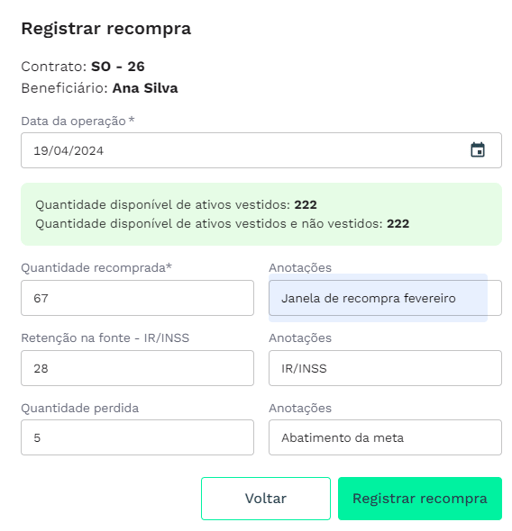Click the Data da operação date field
This screenshot has width=512, height=531.
click(x=261, y=150)
